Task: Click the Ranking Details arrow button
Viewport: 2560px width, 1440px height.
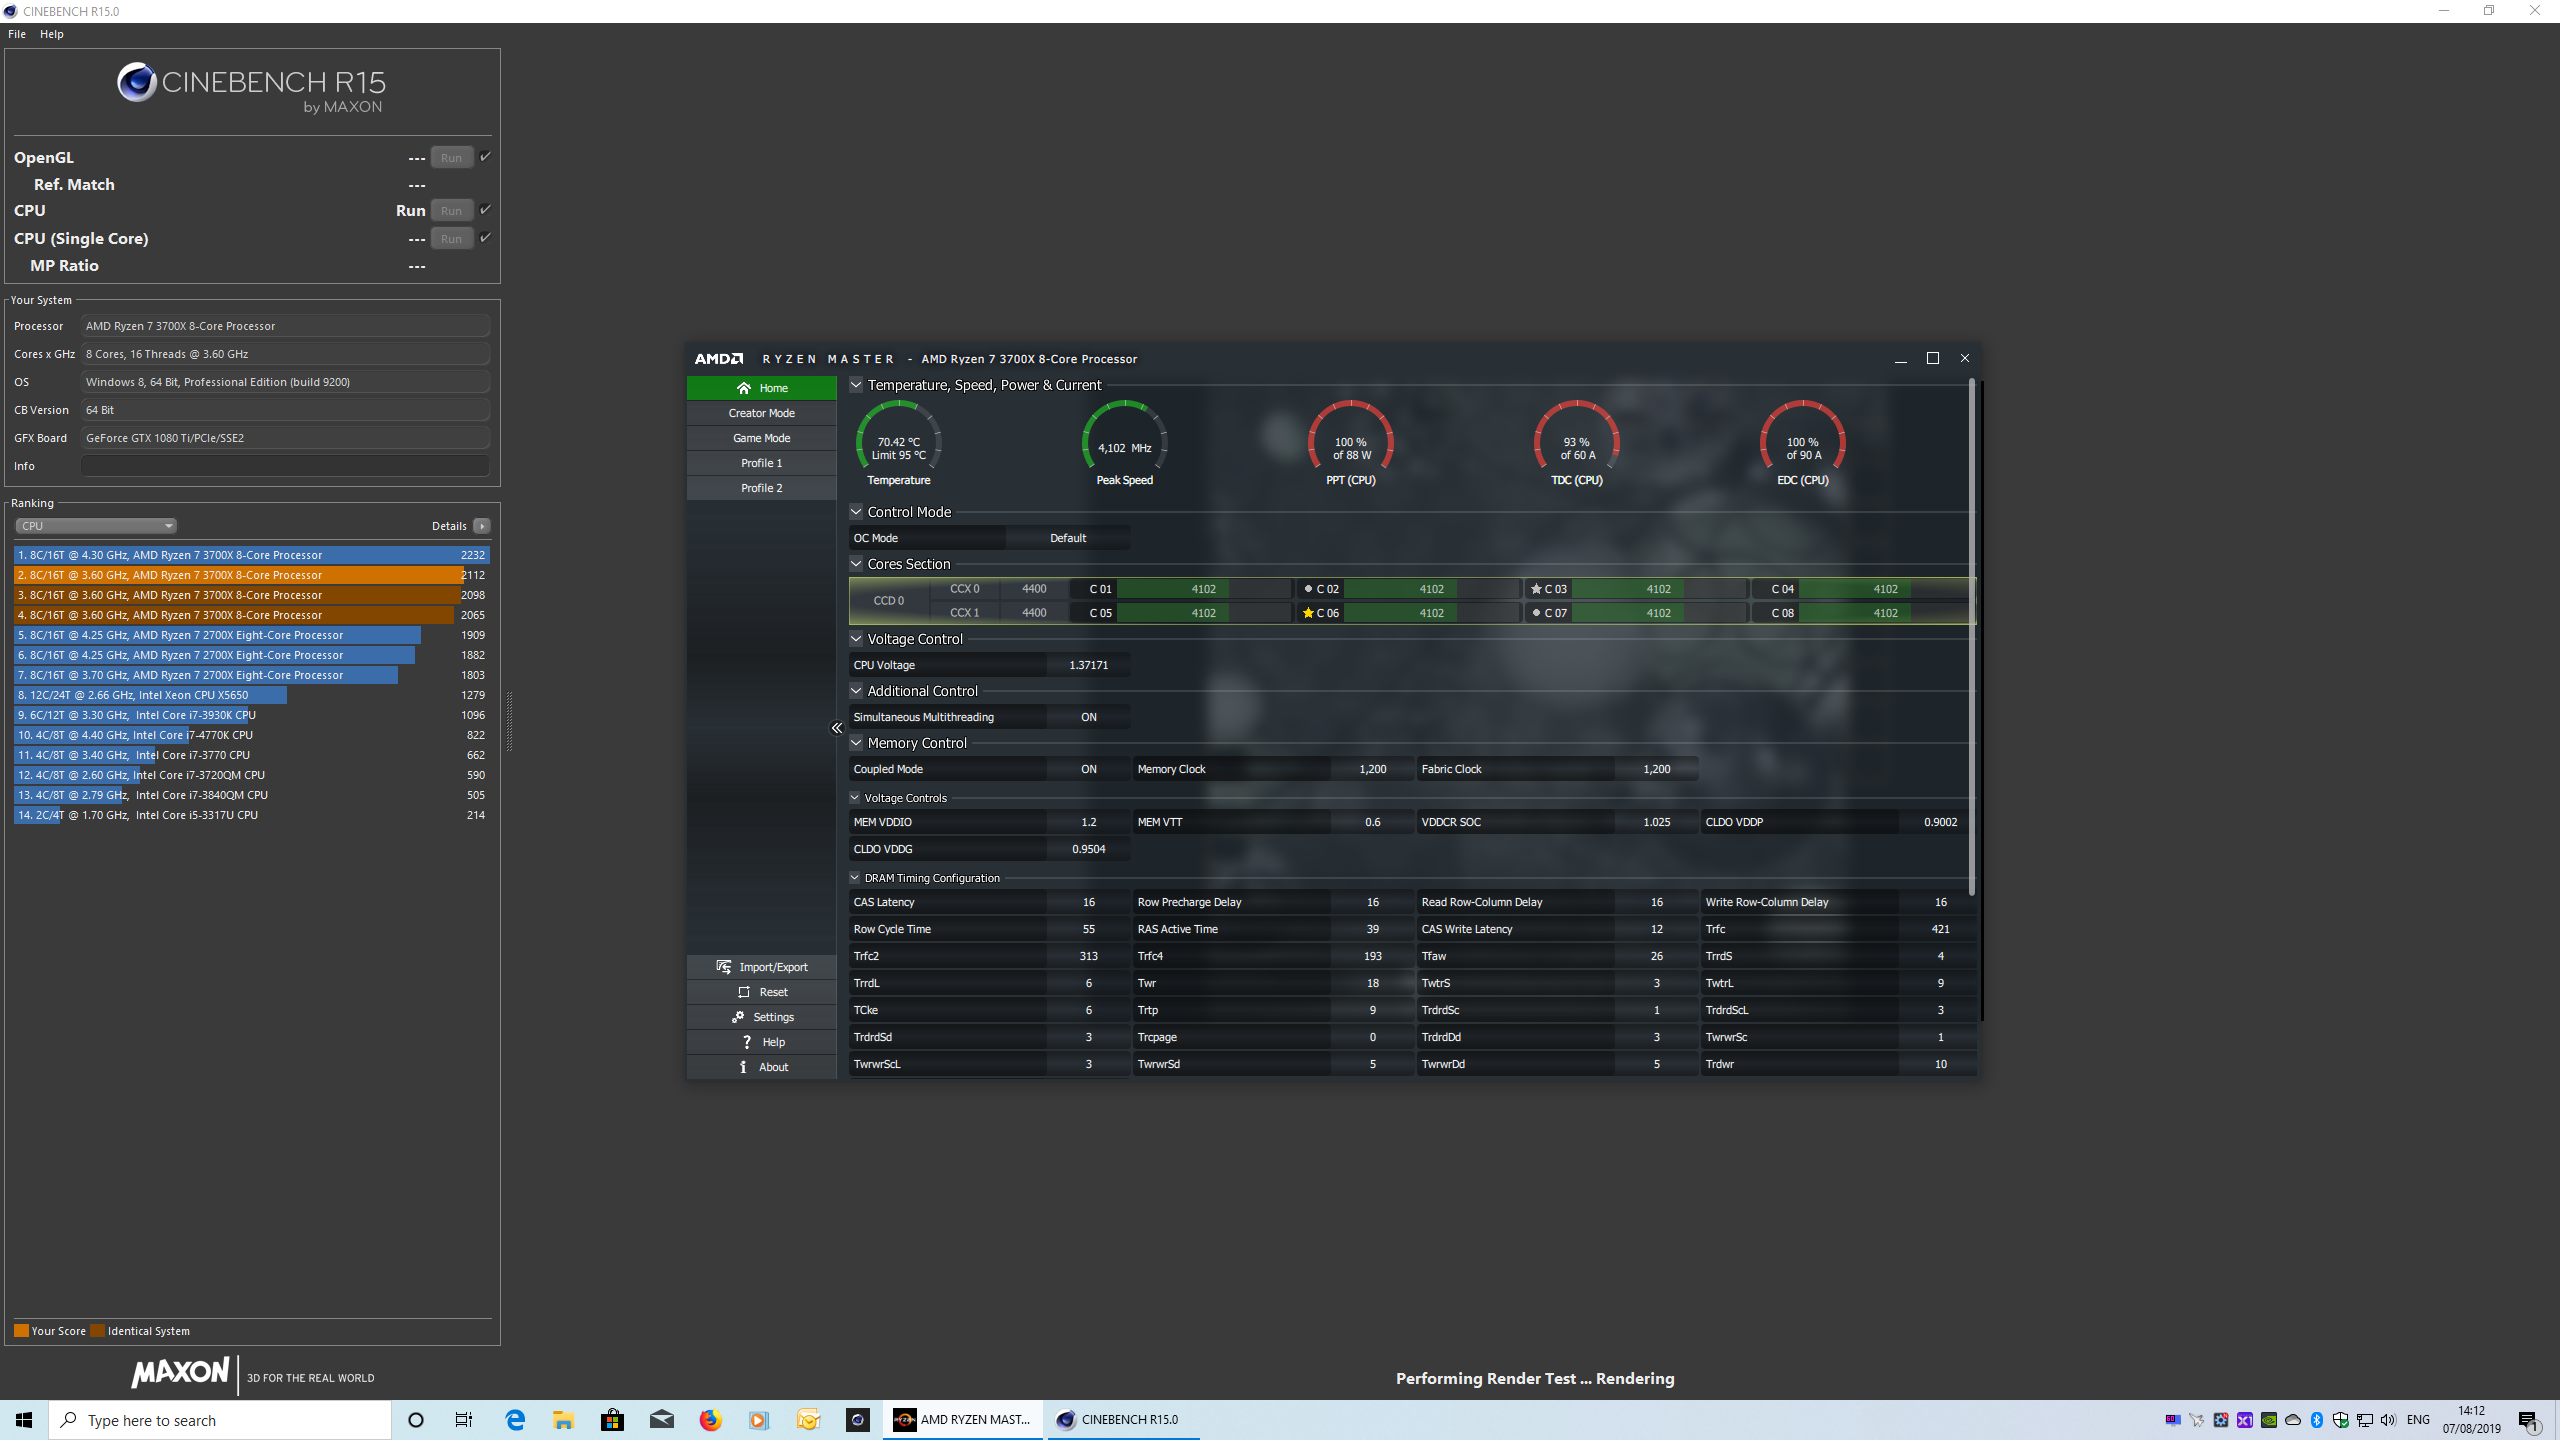Action: pyautogui.click(x=482, y=526)
